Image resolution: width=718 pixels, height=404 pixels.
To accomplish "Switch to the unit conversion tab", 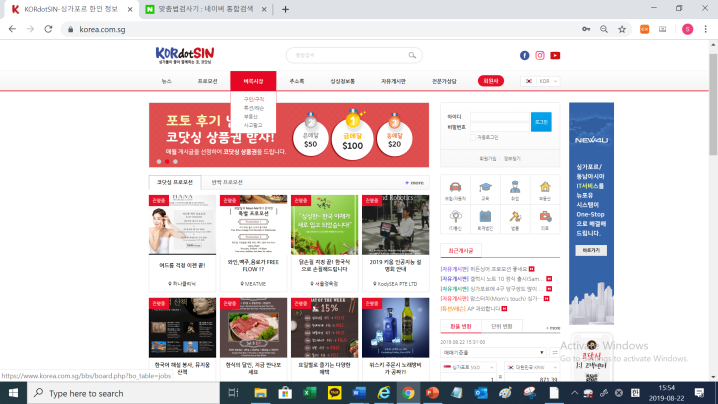I will click(501, 326).
